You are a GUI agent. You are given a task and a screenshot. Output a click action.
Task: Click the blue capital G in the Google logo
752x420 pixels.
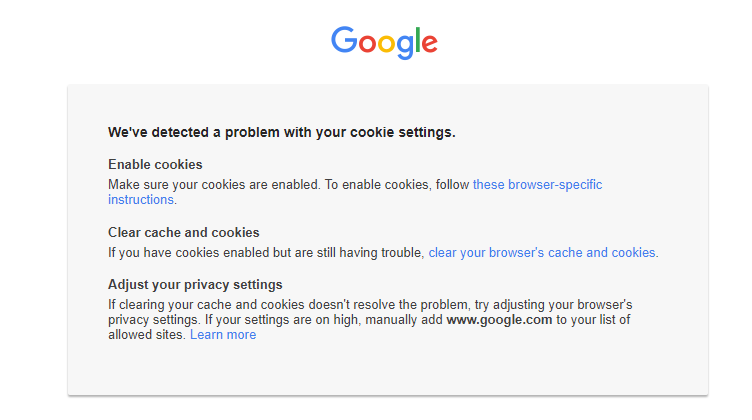click(x=345, y=39)
